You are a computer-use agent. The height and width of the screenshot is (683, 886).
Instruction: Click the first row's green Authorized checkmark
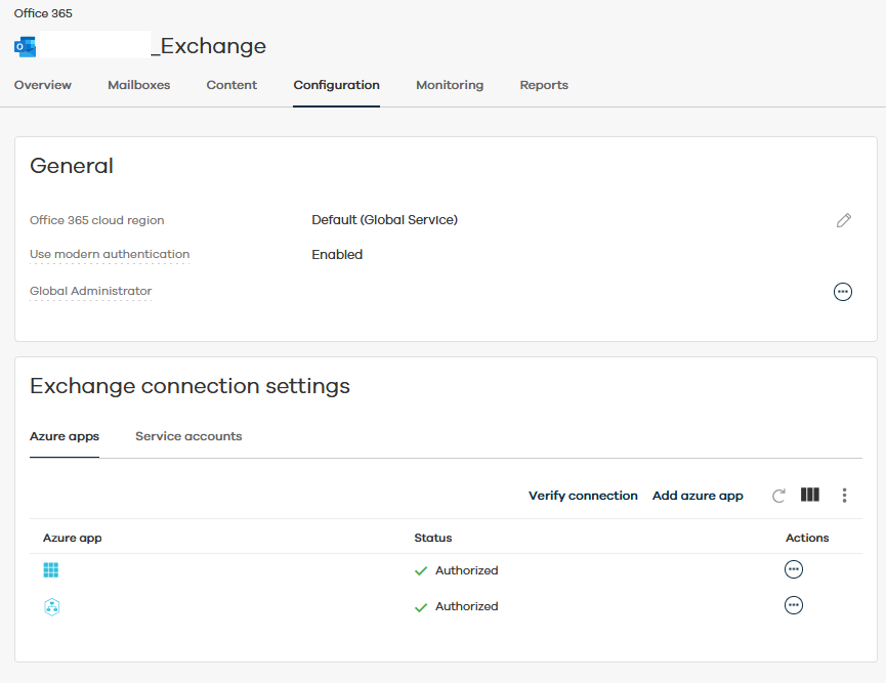[420, 571]
